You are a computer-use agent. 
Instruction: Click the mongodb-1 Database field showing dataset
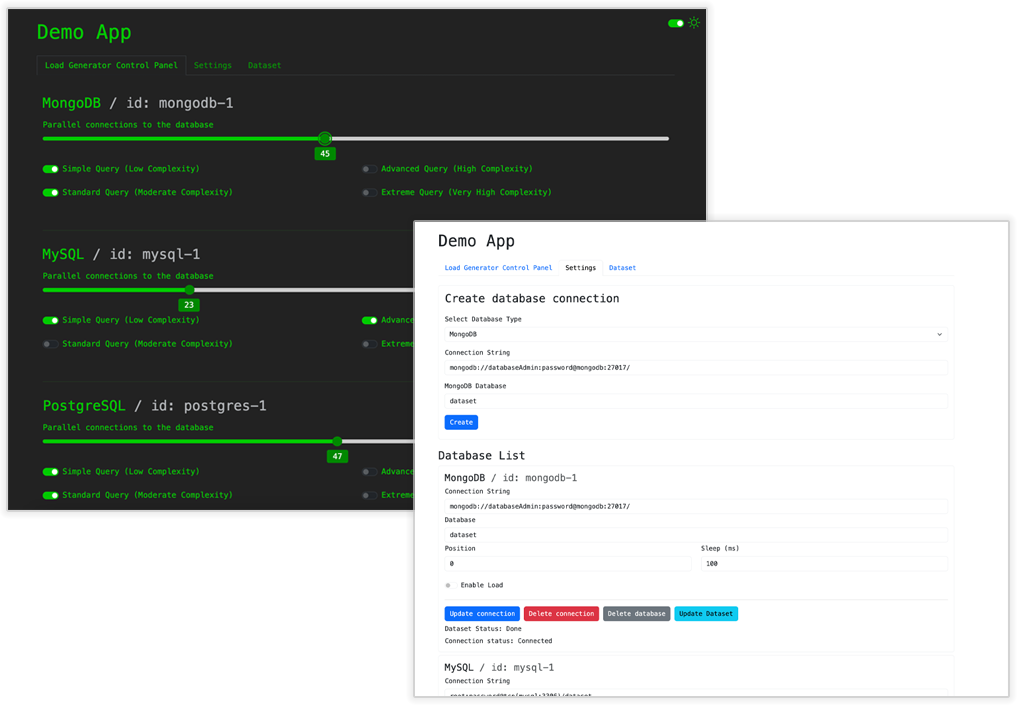click(x=696, y=535)
